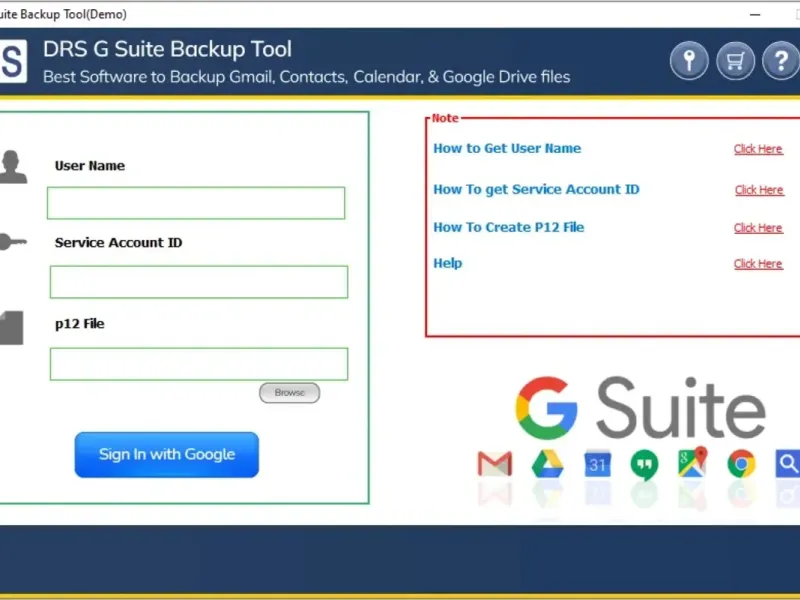Click the DRS logo icon in header

coord(13,61)
